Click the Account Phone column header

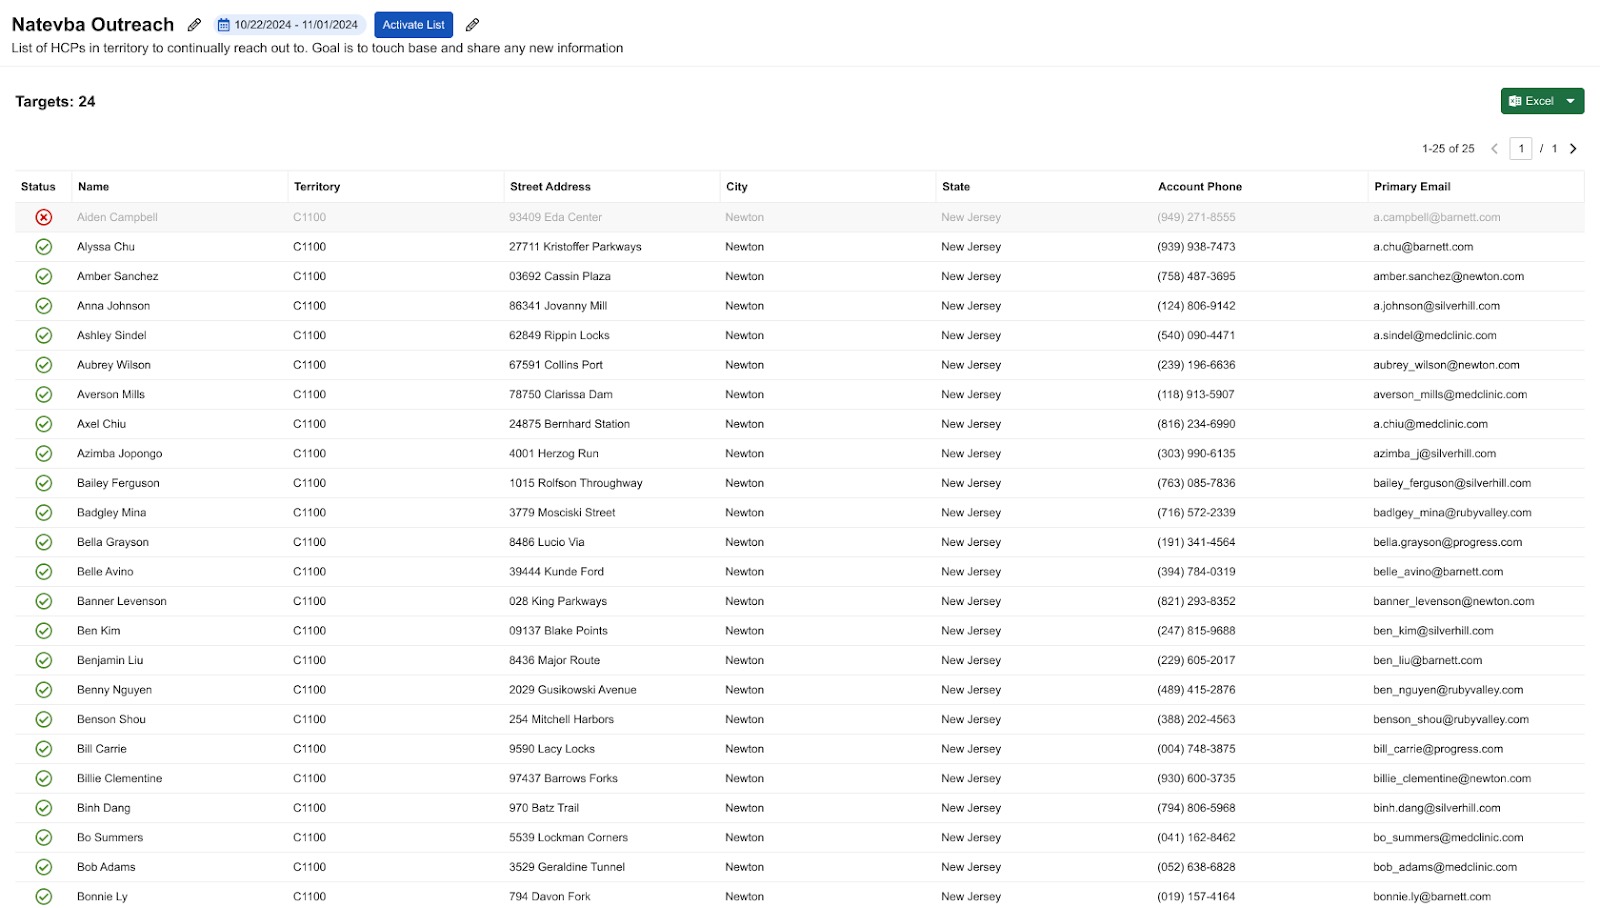[1199, 187]
